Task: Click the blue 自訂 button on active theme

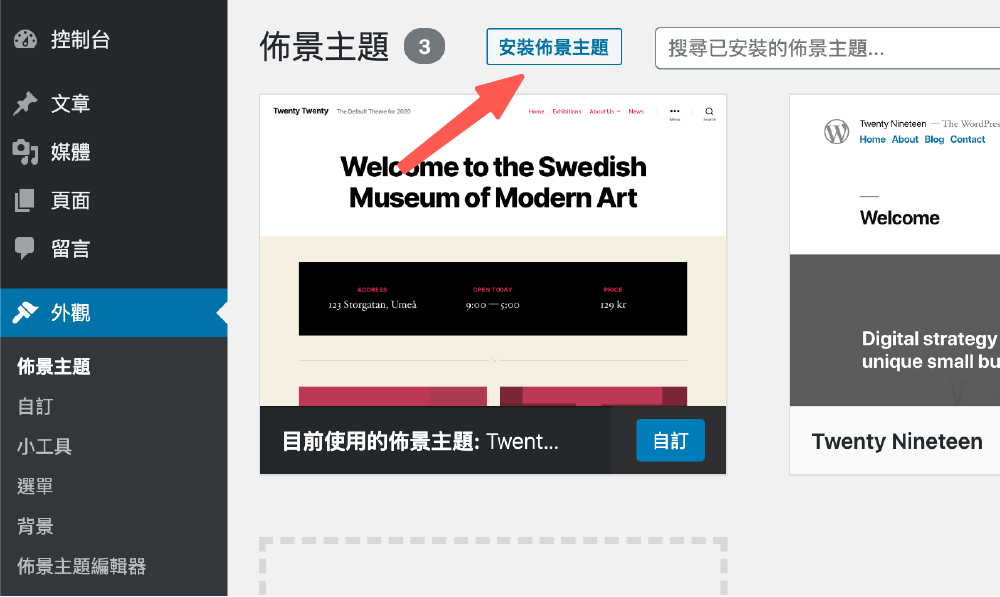Action: click(x=670, y=440)
